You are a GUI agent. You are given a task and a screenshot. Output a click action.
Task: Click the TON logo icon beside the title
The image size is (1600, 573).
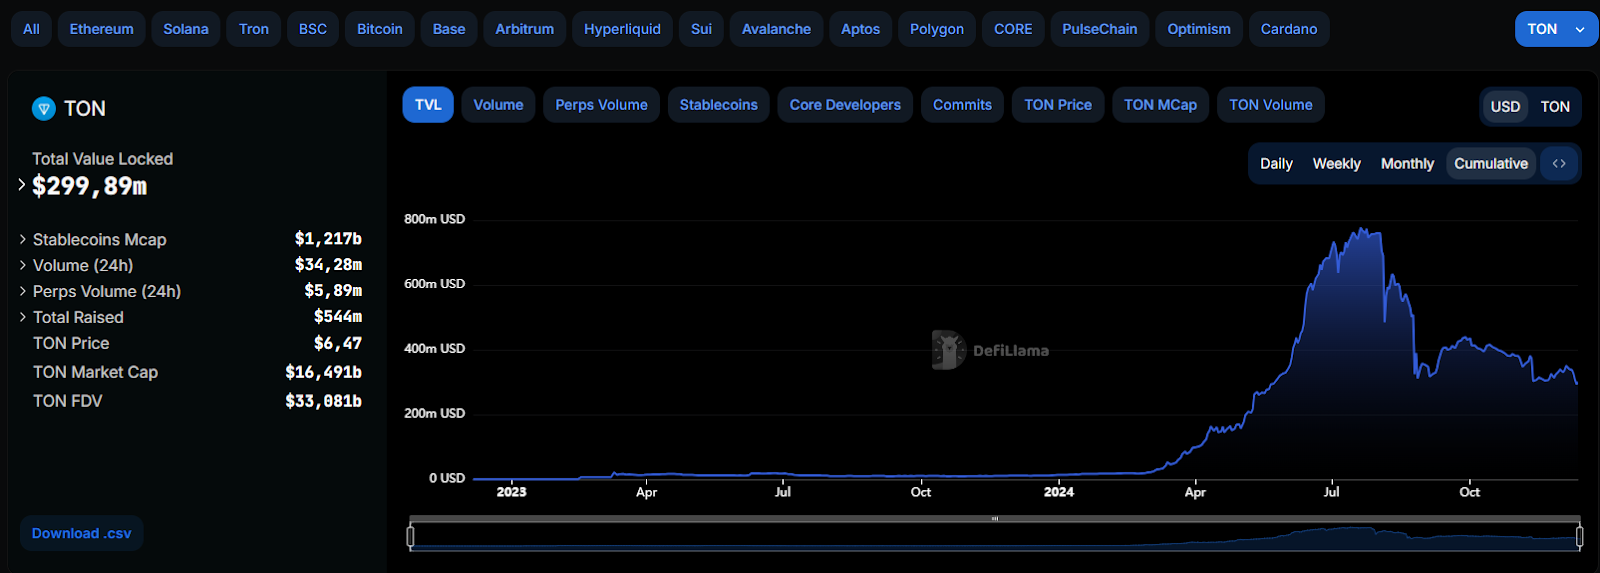(x=44, y=109)
